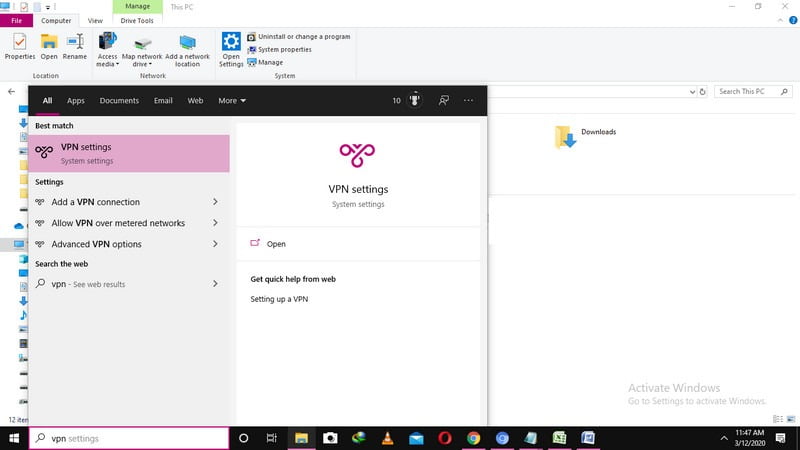Expand the More search filter dropdown
The height and width of the screenshot is (450, 800).
tap(232, 101)
